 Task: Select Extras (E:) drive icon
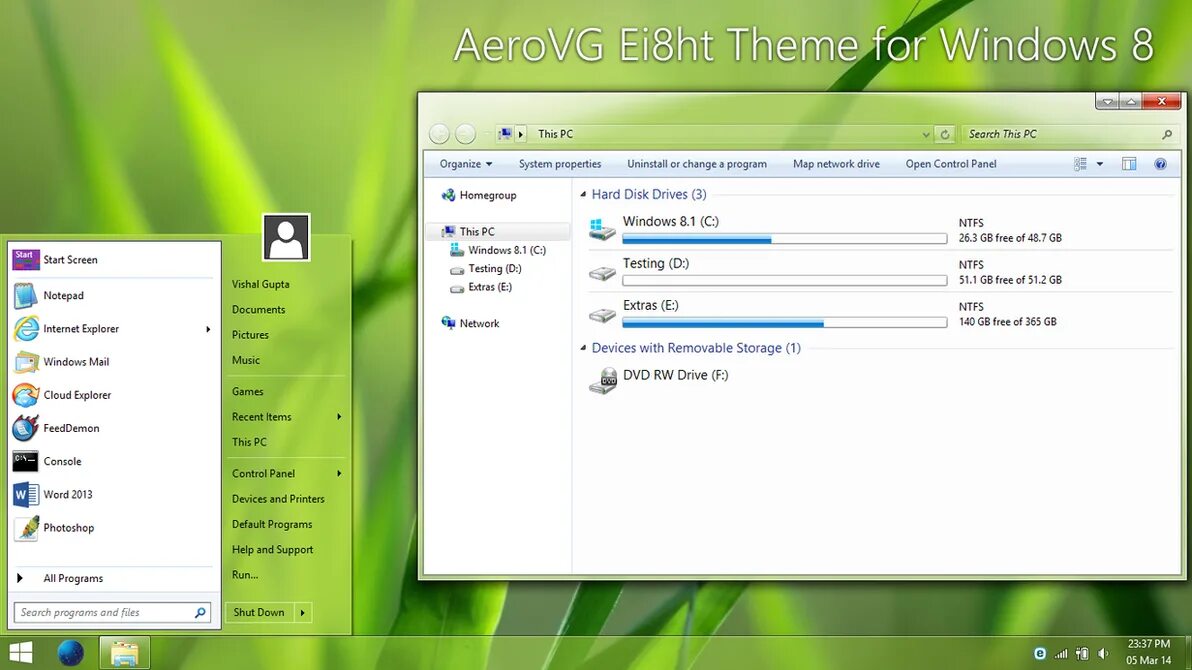point(602,314)
